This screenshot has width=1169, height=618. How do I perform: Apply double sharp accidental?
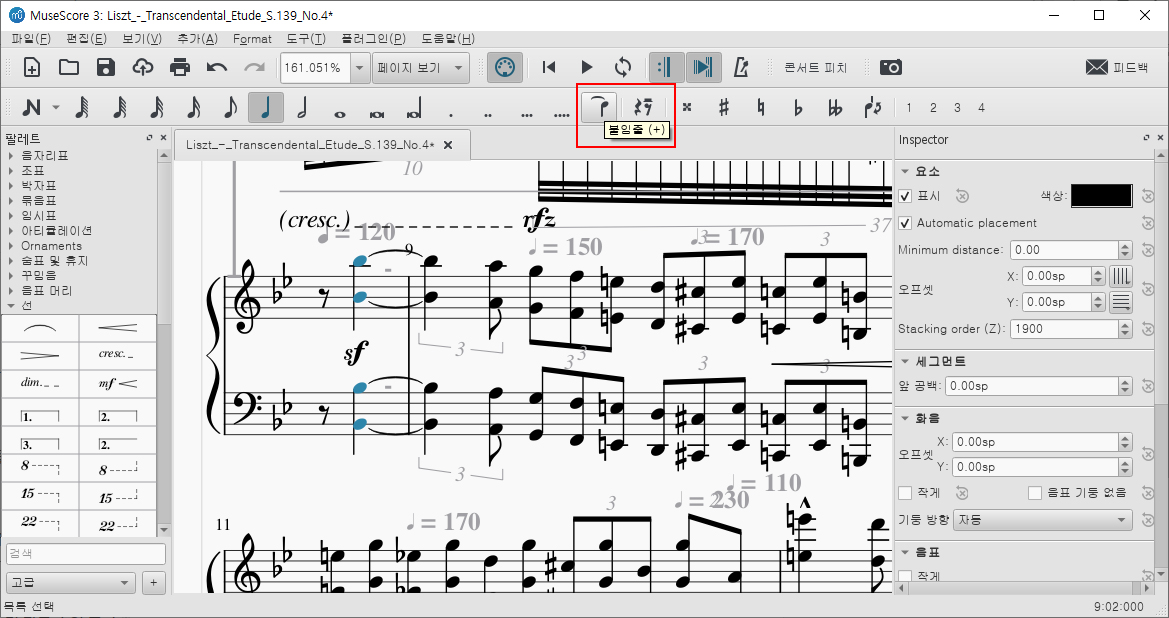click(x=687, y=108)
